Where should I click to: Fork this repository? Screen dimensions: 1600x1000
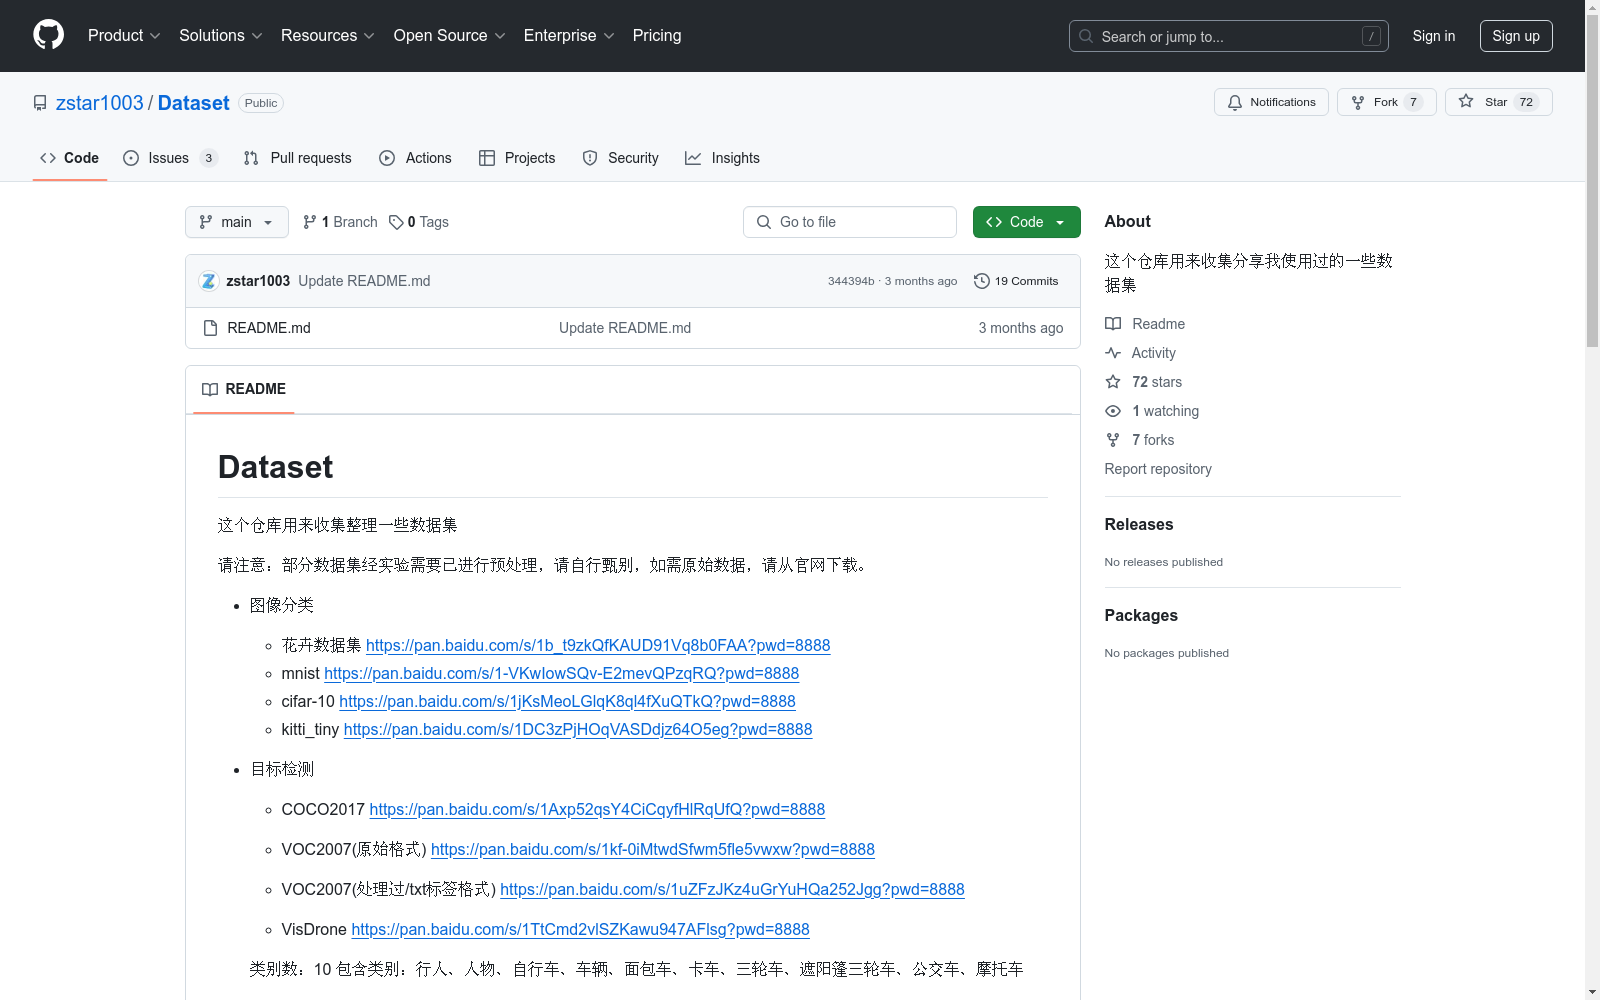tap(1386, 102)
